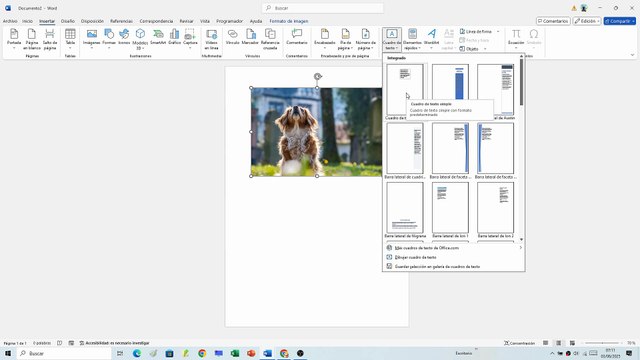This screenshot has width=640, height=360.
Task: Open the Compartir dropdown button
Action: click(x=620, y=21)
